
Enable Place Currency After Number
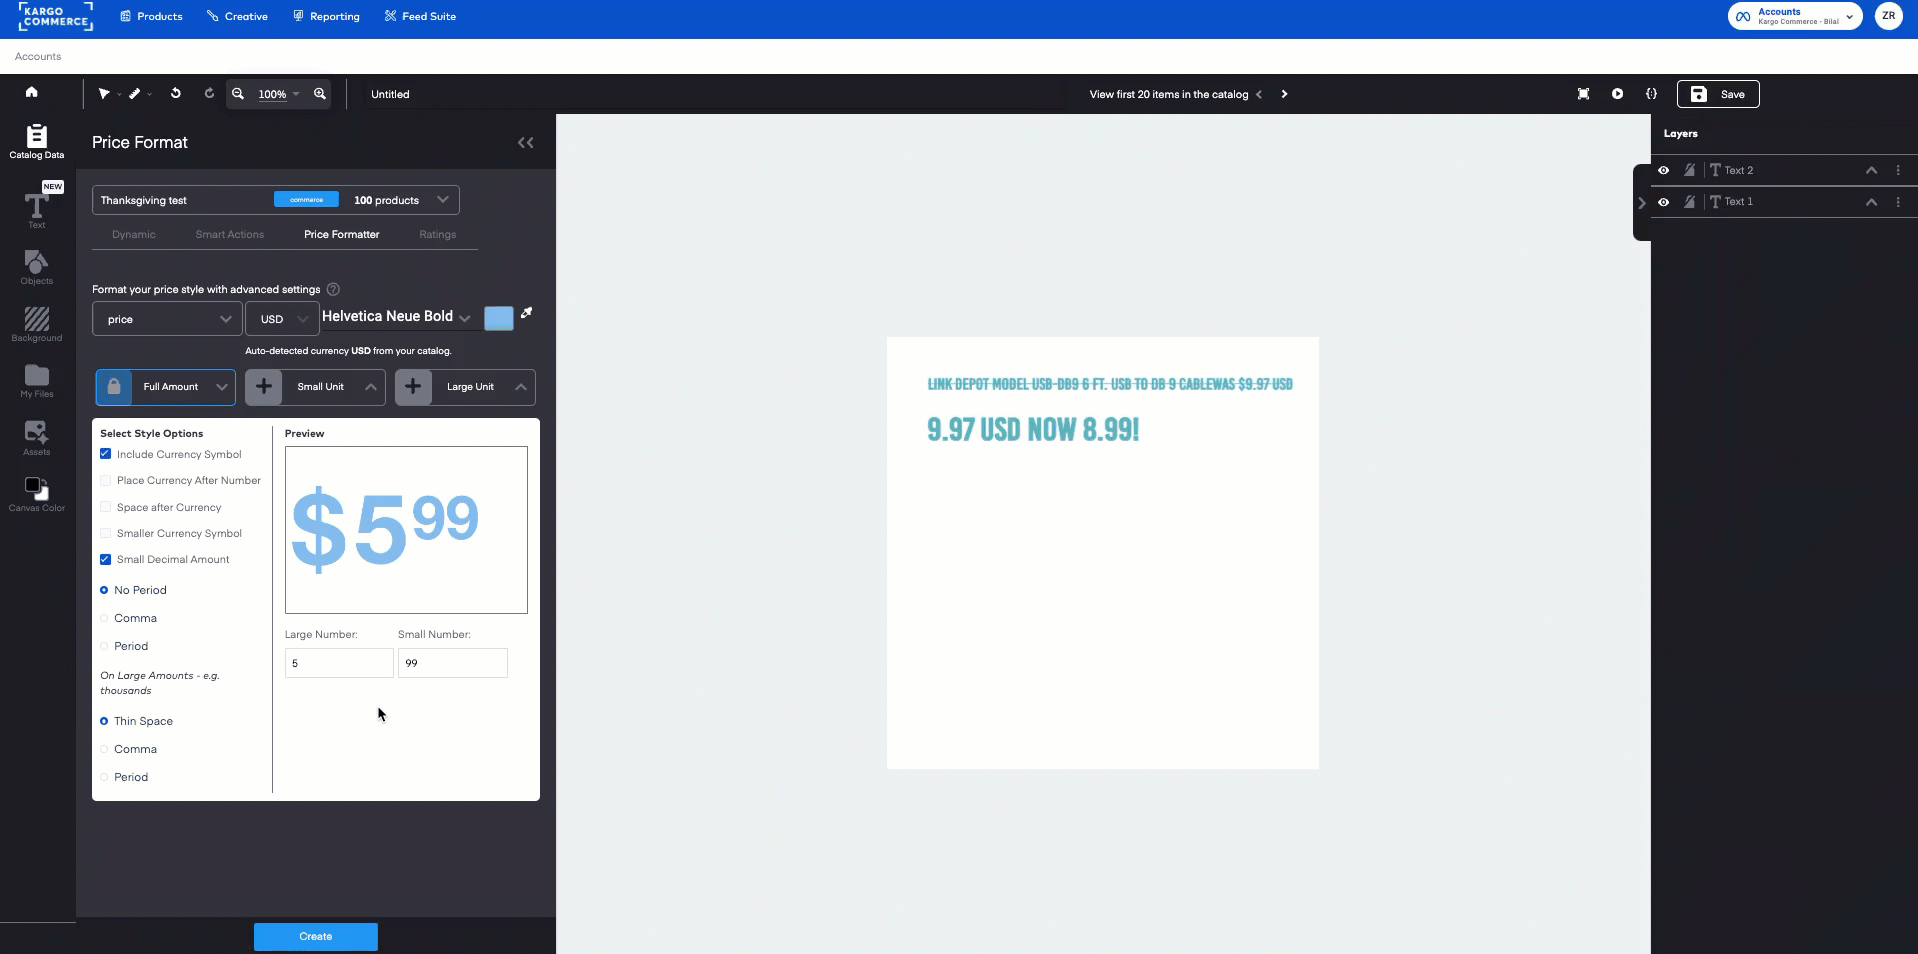(x=106, y=481)
